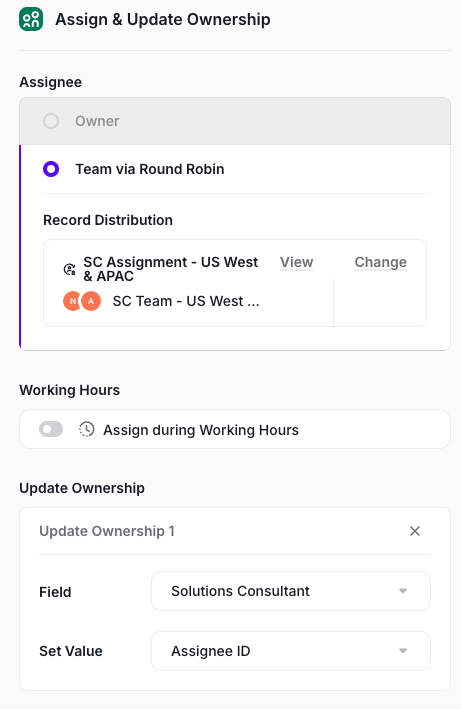Click the SC Assignment - US West & APAC title

[171, 269]
